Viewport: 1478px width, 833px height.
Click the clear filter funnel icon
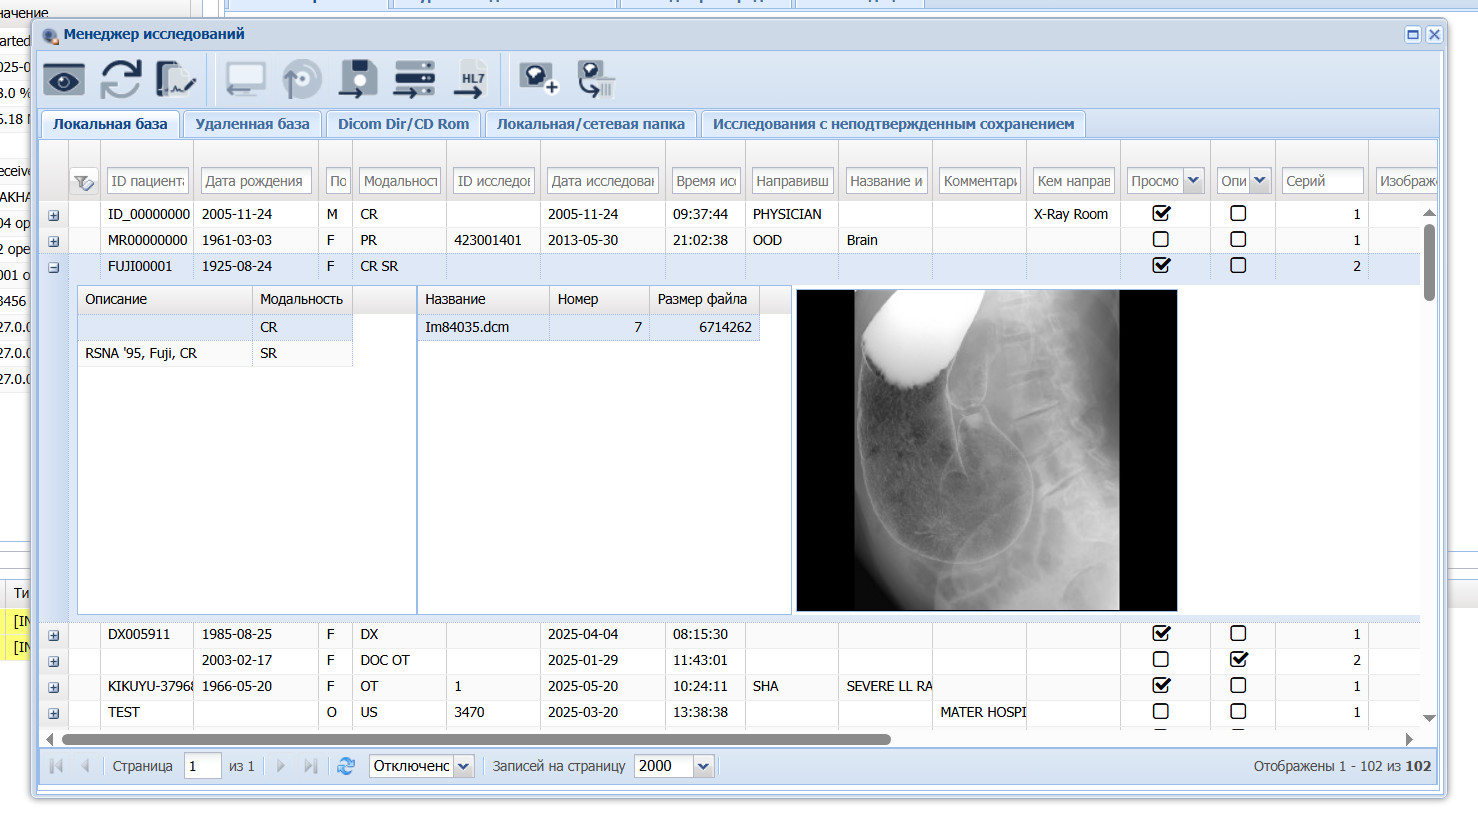[84, 182]
